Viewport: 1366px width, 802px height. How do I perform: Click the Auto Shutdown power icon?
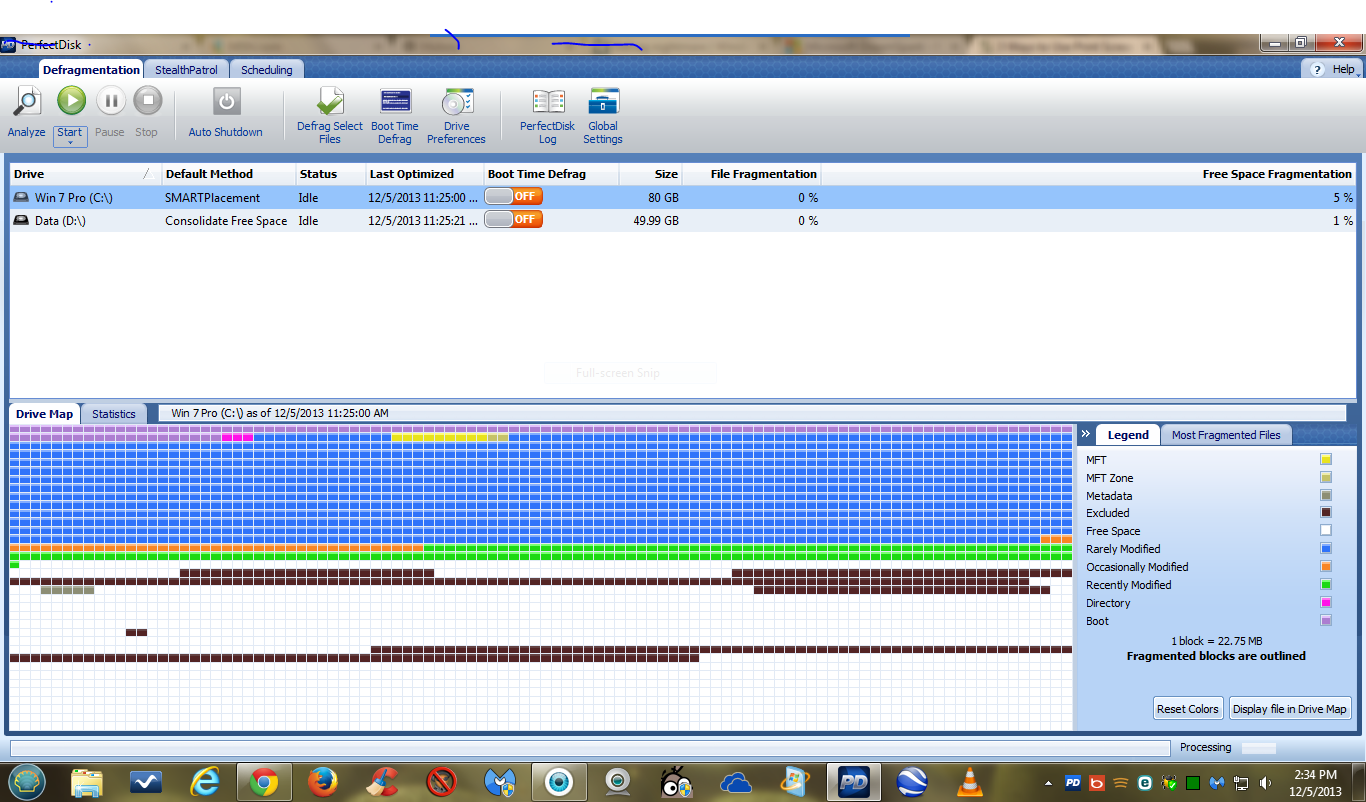pyautogui.click(x=226, y=101)
